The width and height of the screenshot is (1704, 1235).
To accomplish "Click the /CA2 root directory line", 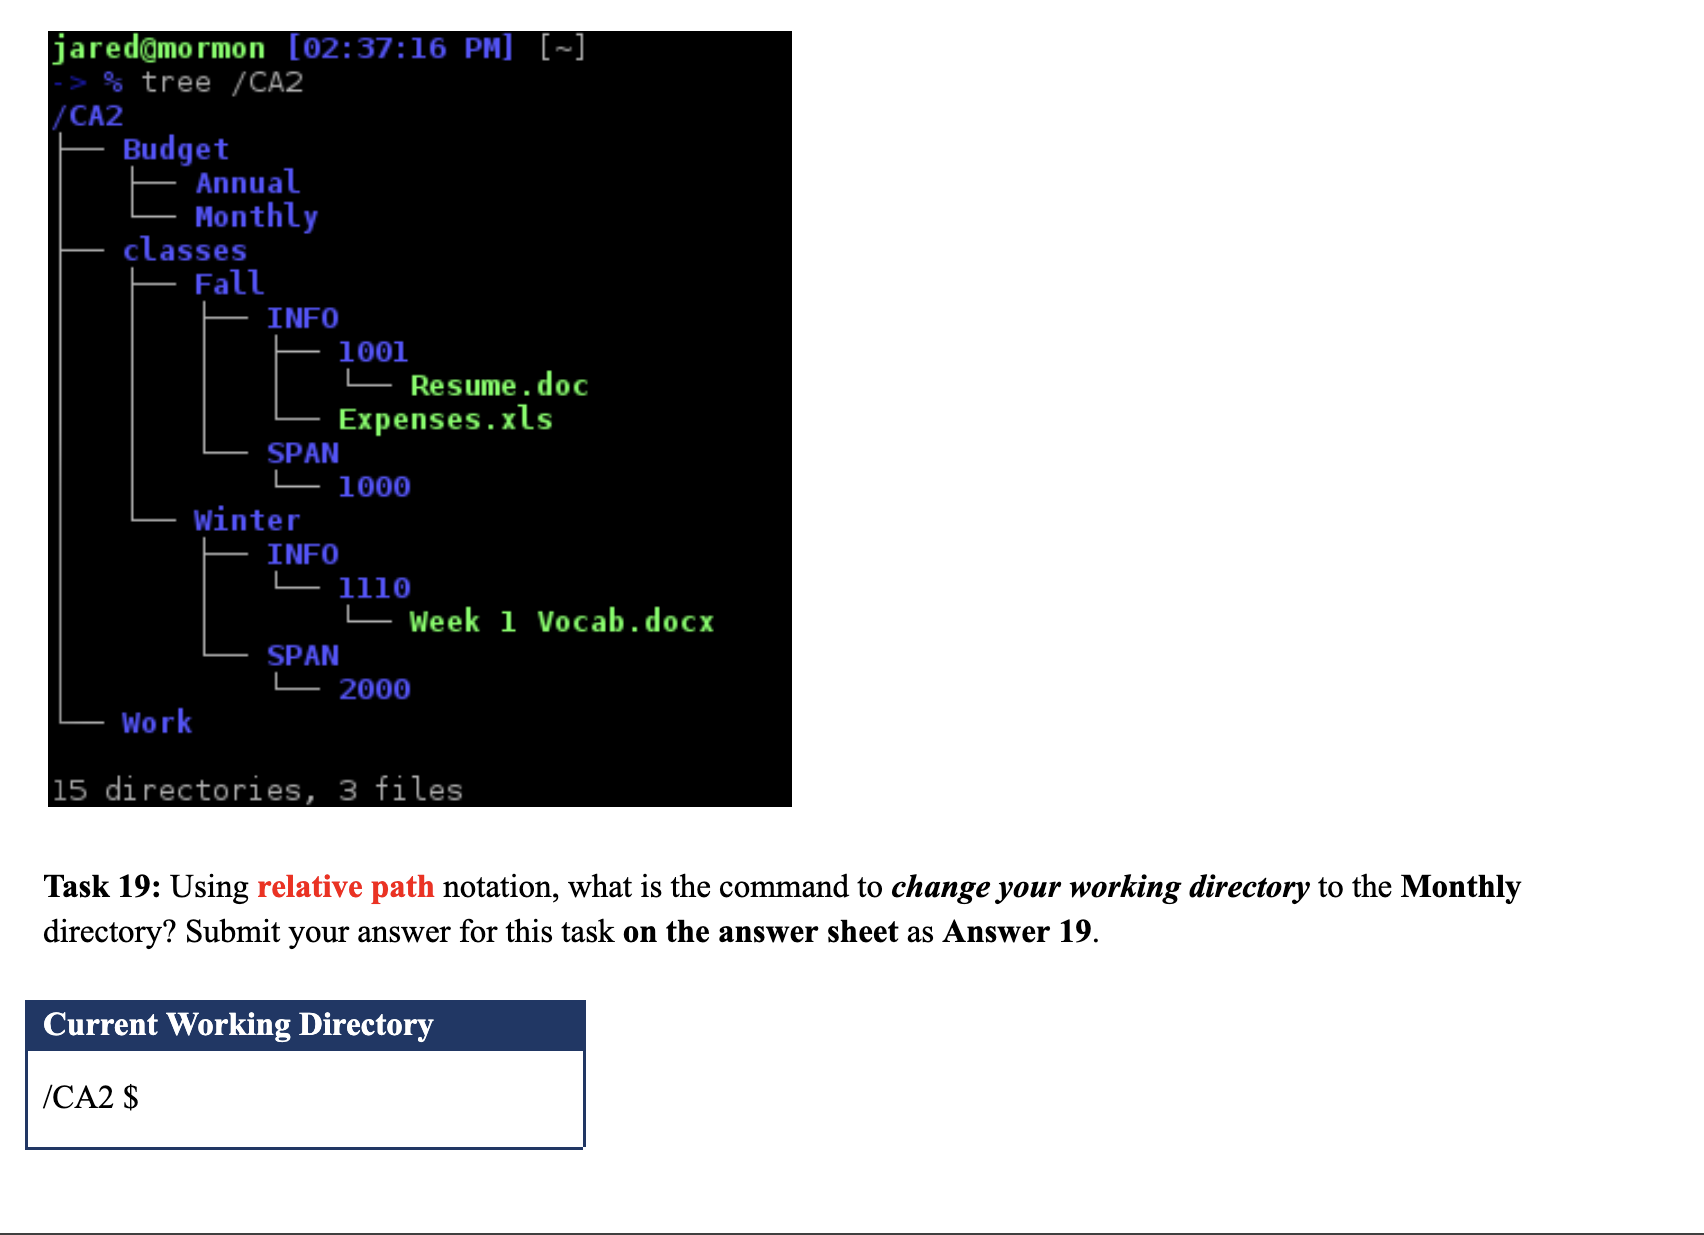I will tap(87, 116).
